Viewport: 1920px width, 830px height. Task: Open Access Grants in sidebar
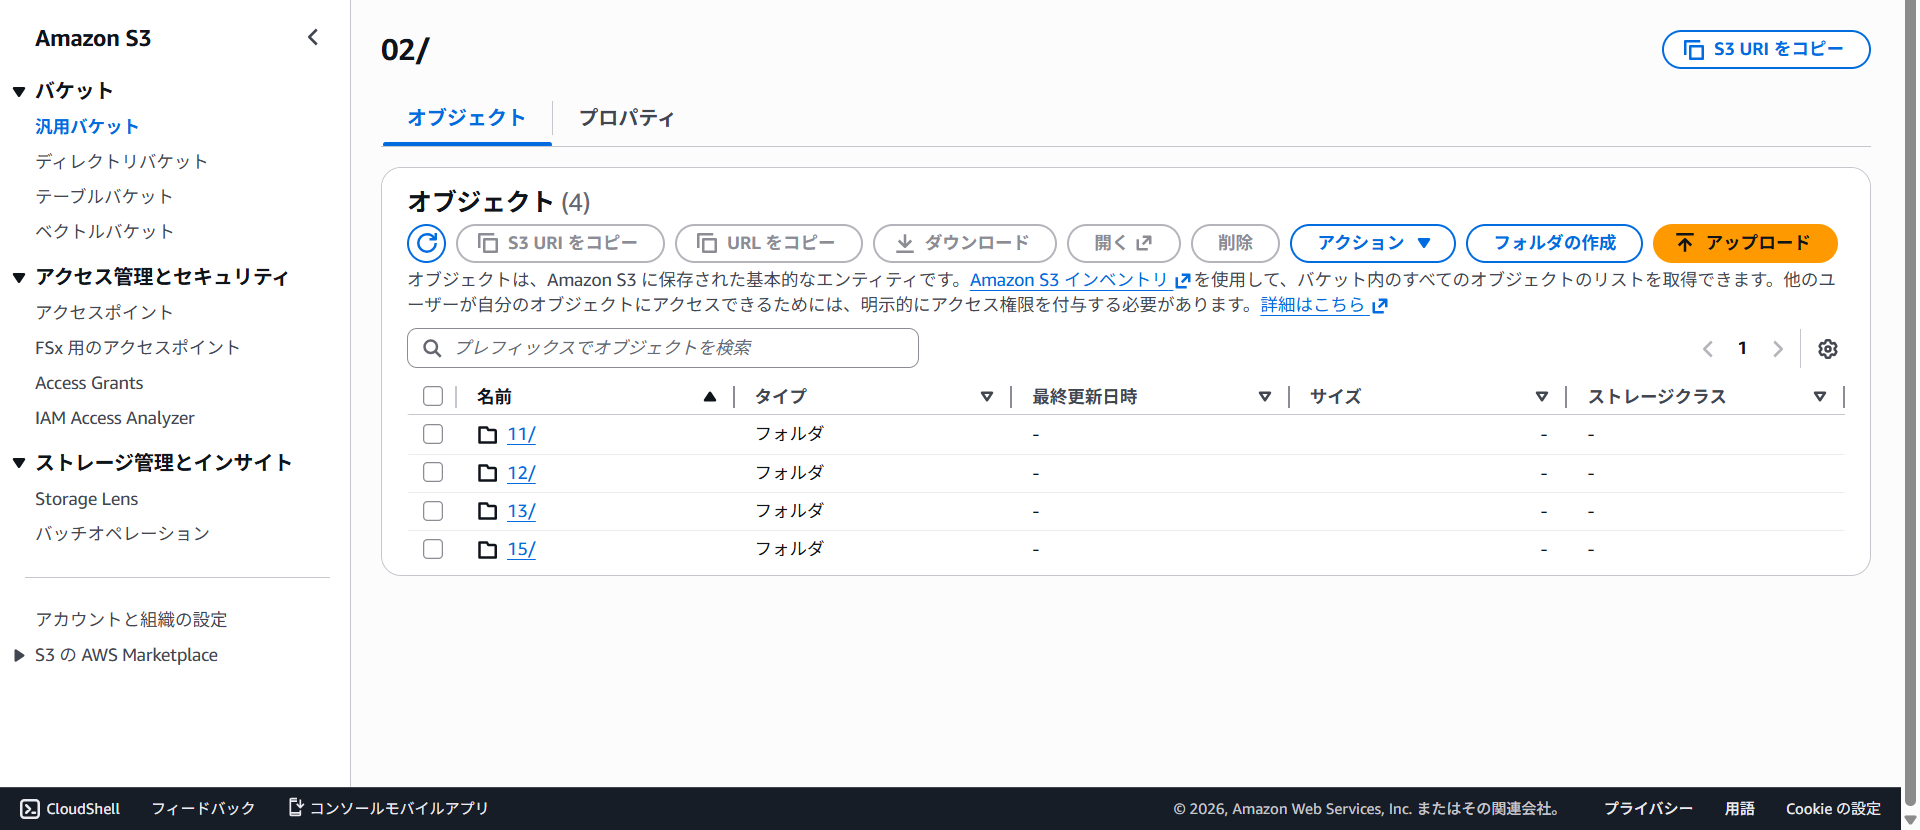[x=89, y=383]
